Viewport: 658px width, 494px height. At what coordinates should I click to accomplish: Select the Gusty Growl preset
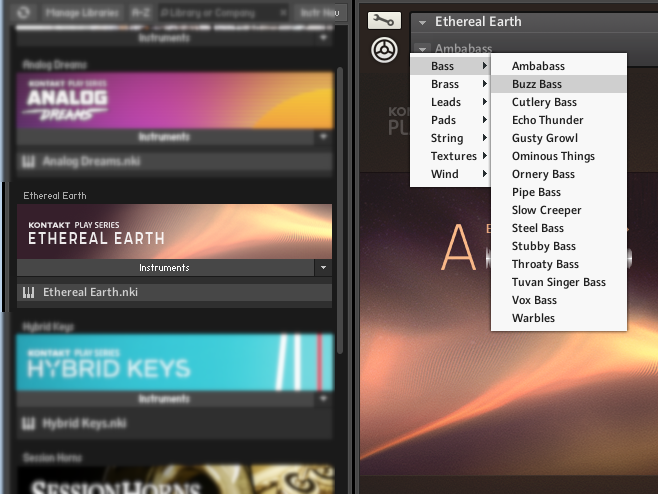point(559,138)
